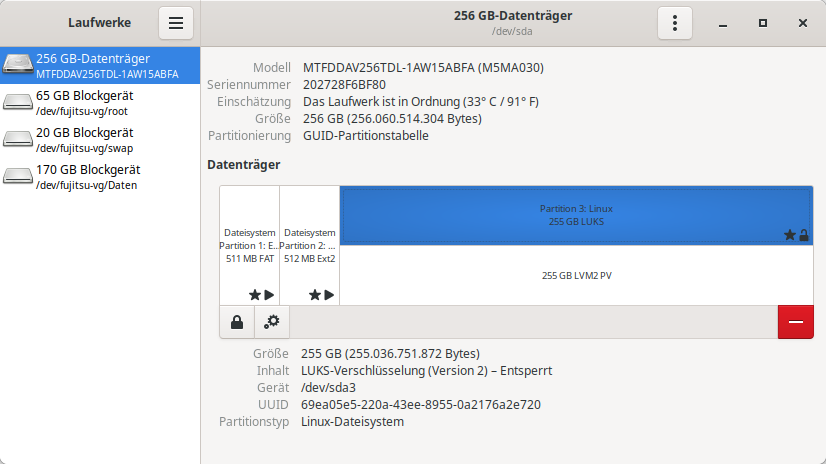Open the Laufwerke hamburger menu
826x464 pixels.
[x=175, y=23]
